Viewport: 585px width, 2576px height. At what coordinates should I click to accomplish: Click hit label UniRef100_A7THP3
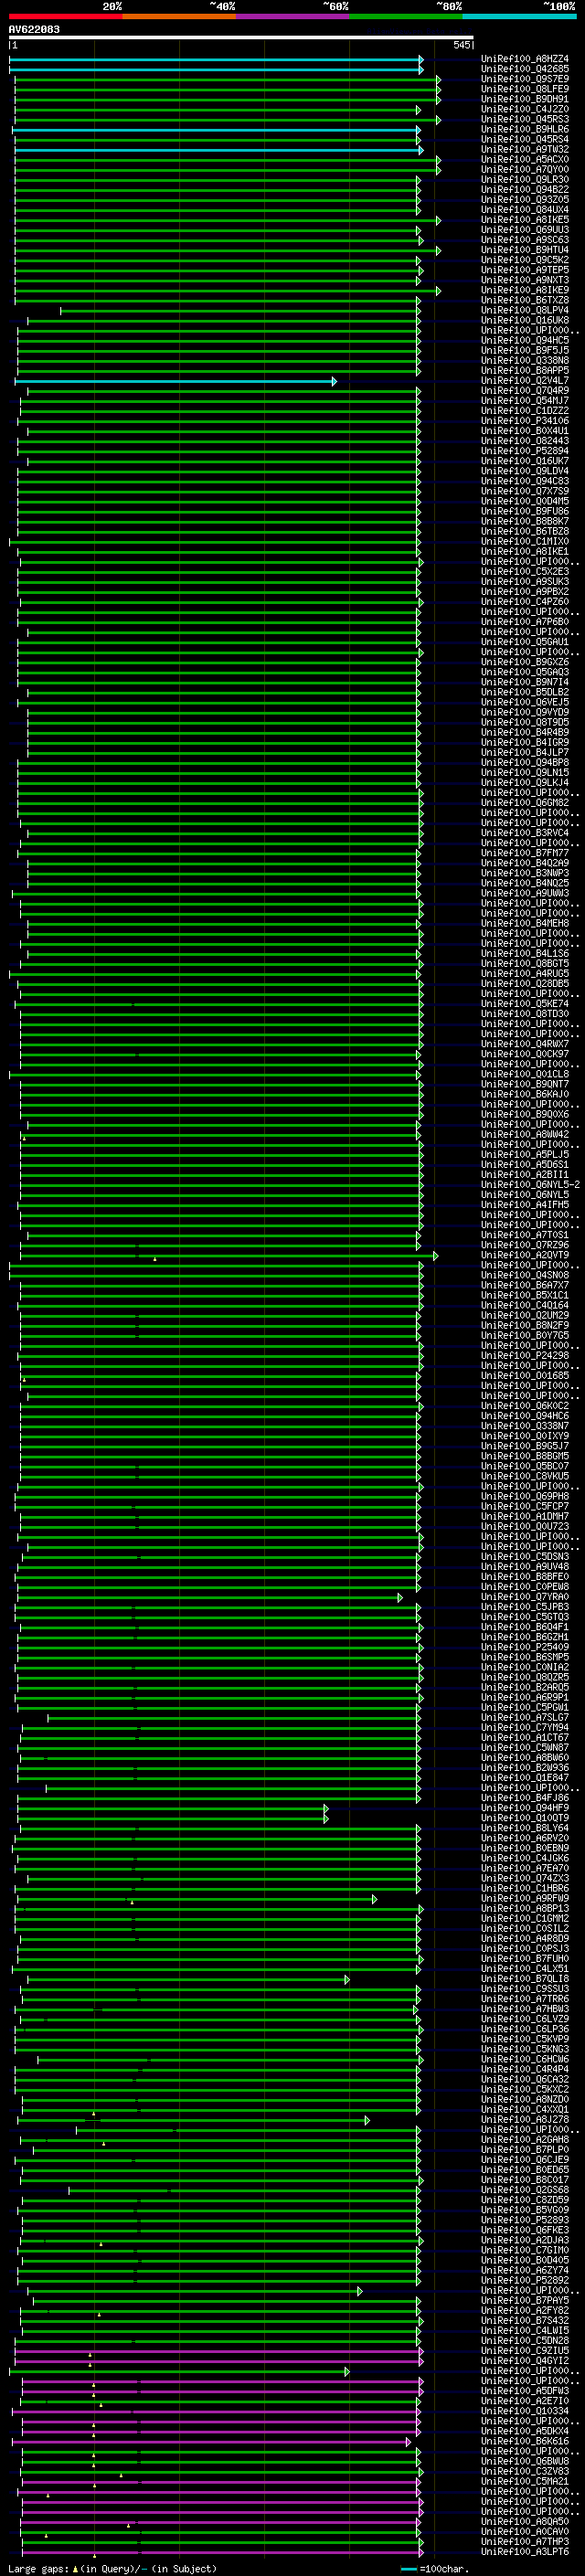pyautogui.click(x=525, y=2541)
